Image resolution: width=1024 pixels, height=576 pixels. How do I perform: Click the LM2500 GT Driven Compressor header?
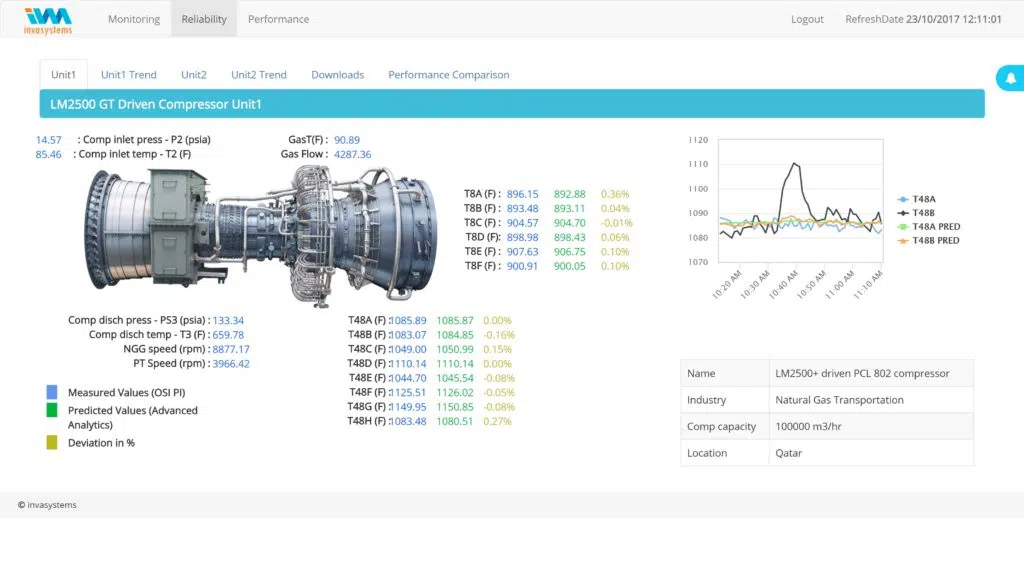pos(512,104)
